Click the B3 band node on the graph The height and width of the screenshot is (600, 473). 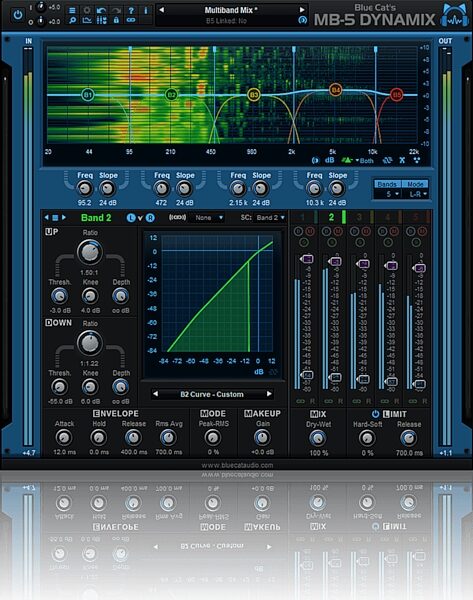(x=253, y=95)
